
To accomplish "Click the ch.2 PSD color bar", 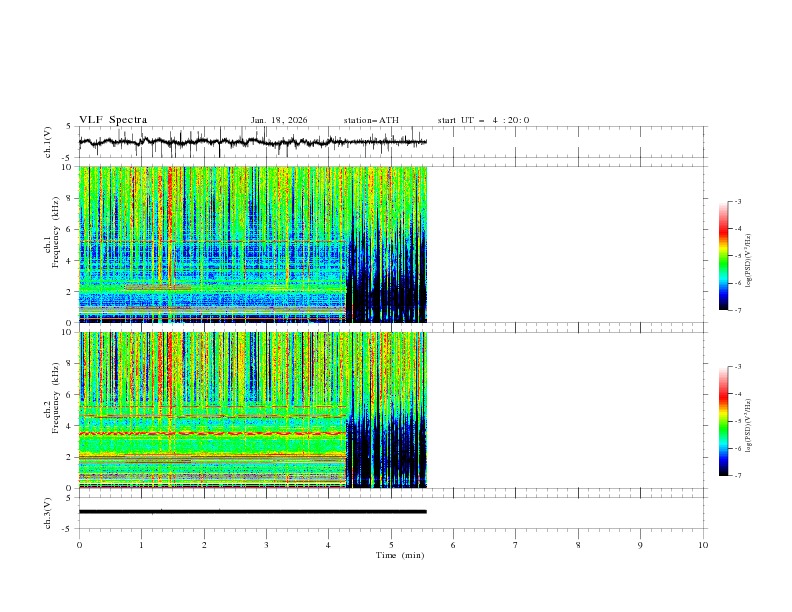I will [x=724, y=421].
